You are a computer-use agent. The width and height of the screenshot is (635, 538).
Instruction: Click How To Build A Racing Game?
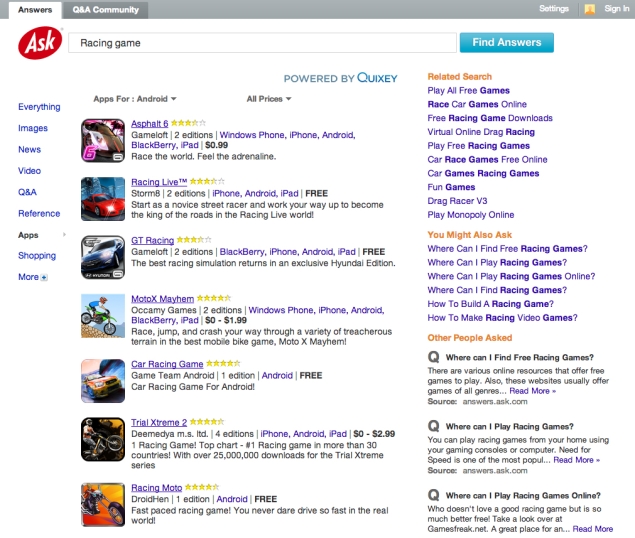coord(490,303)
